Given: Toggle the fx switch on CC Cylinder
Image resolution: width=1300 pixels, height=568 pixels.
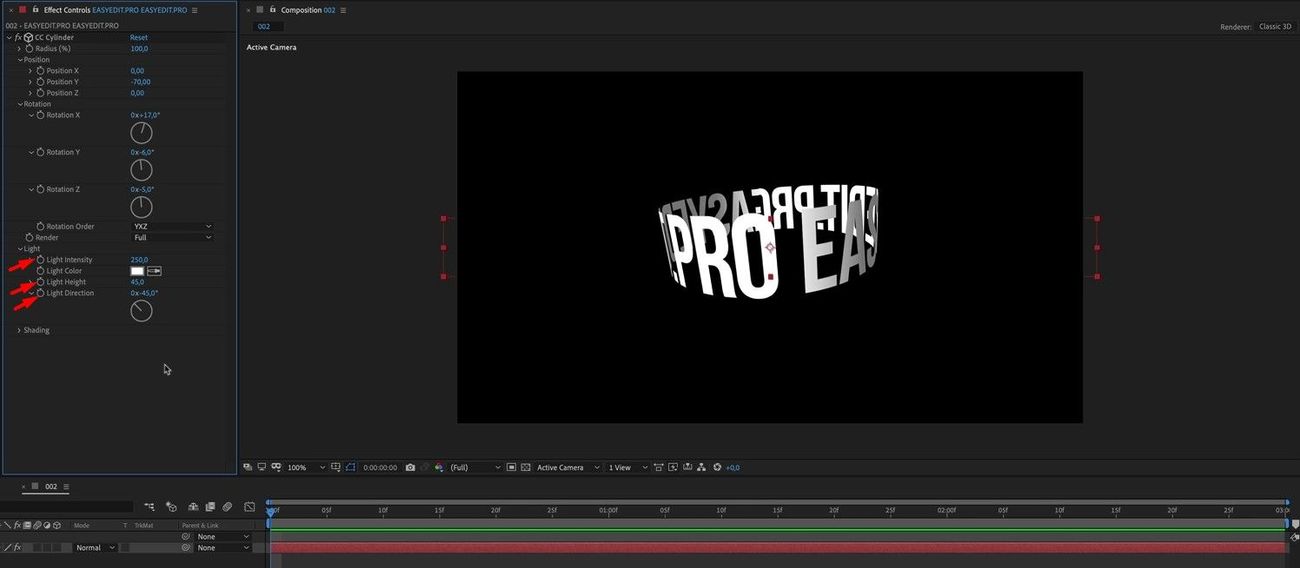Looking at the screenshot, I should pyautogui.click(x=17, y=38).
